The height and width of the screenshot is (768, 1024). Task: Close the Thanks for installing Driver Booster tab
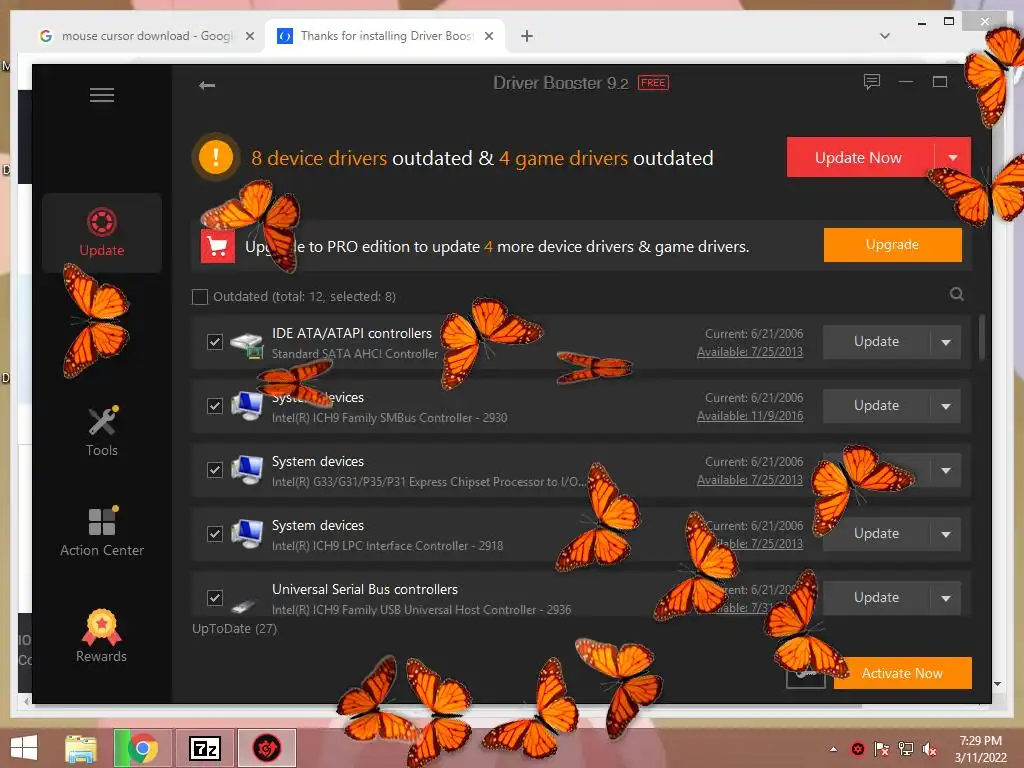click(x=488, y=36)
